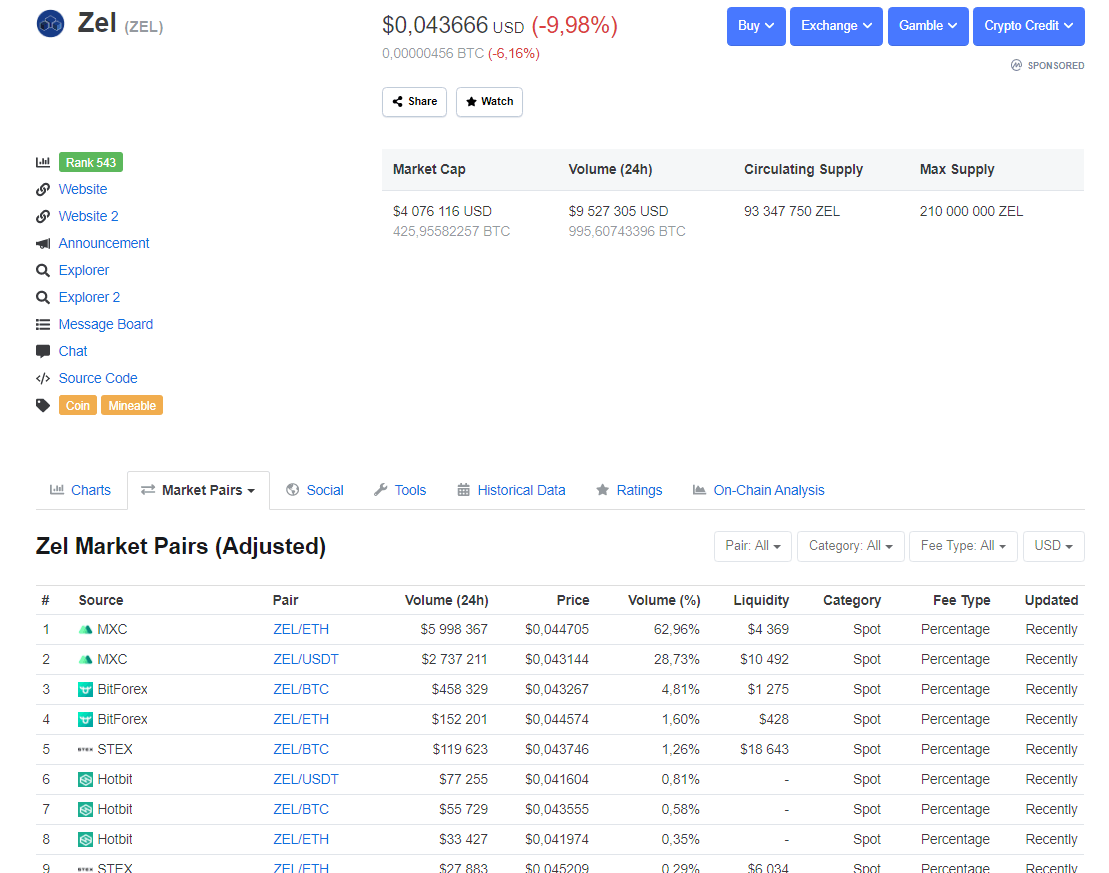1109x873 pixels.
Task: Click the speech bubble icon beside Chat
Action: click(43, 352)
